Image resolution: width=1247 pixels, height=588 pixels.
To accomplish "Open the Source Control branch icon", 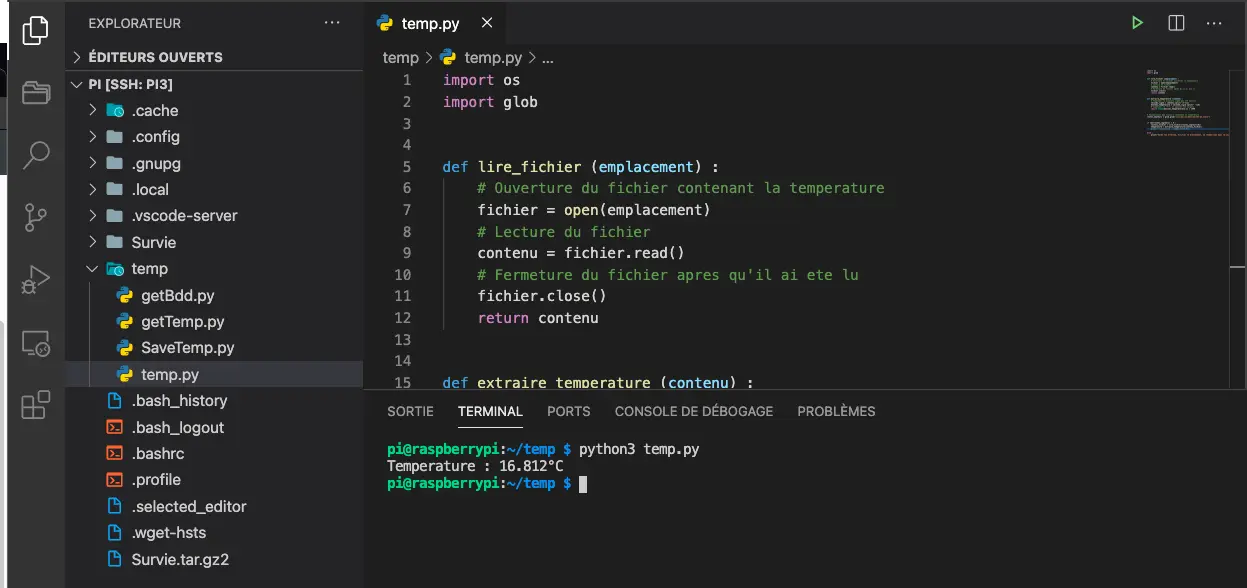I will 35,217.
